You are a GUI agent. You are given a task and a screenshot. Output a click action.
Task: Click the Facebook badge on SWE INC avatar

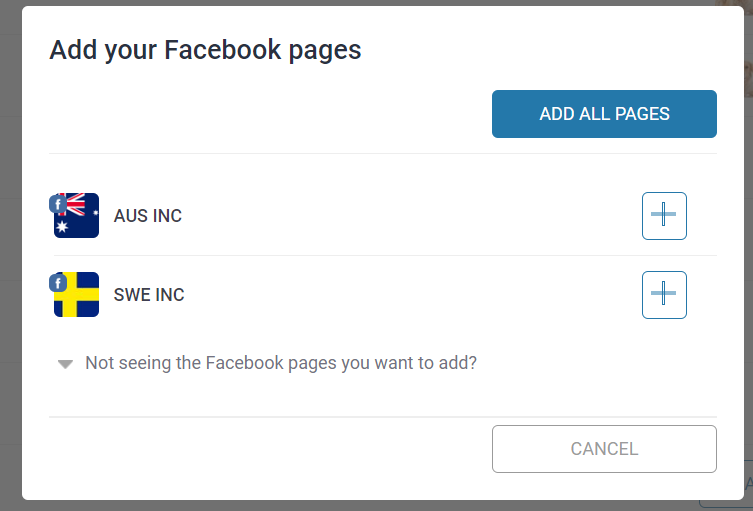[x=58, y=283]
